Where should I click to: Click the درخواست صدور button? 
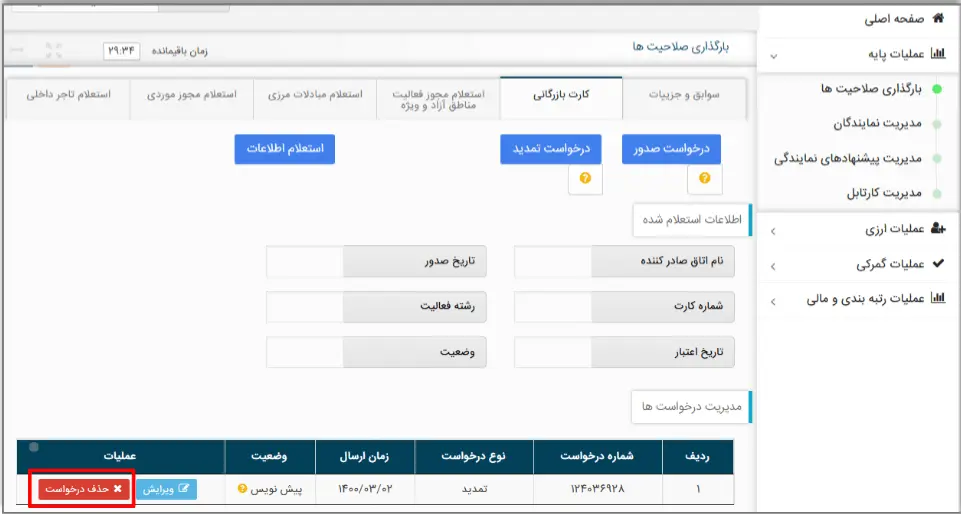(x=671, y=149)
